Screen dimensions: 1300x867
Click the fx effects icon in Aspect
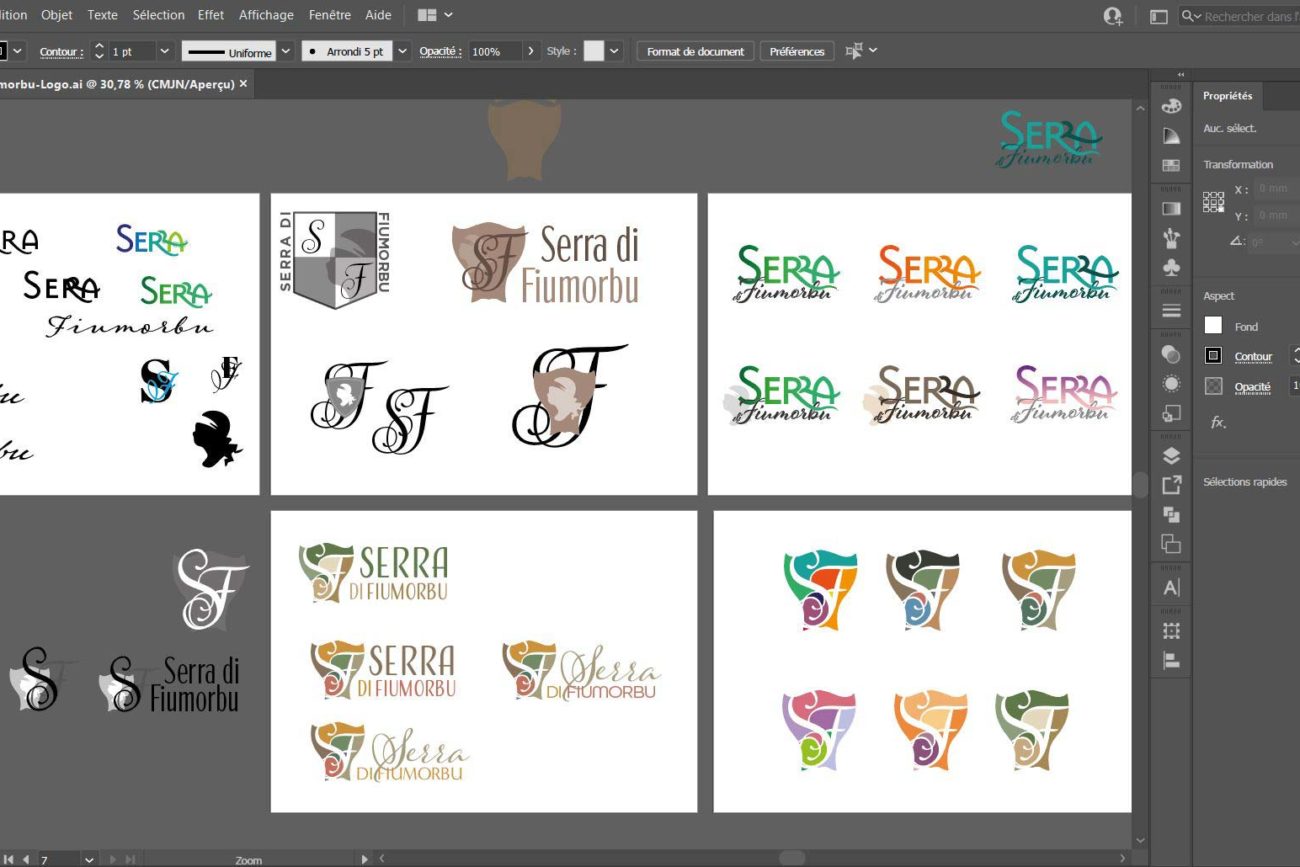tap(1217, 422)
